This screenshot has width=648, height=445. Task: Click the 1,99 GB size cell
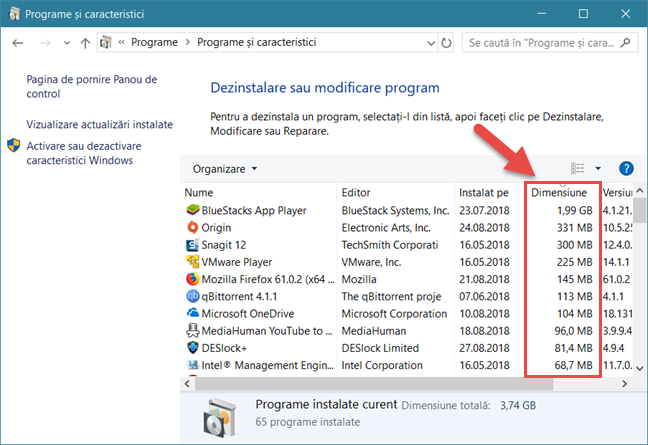click(574, 210)
